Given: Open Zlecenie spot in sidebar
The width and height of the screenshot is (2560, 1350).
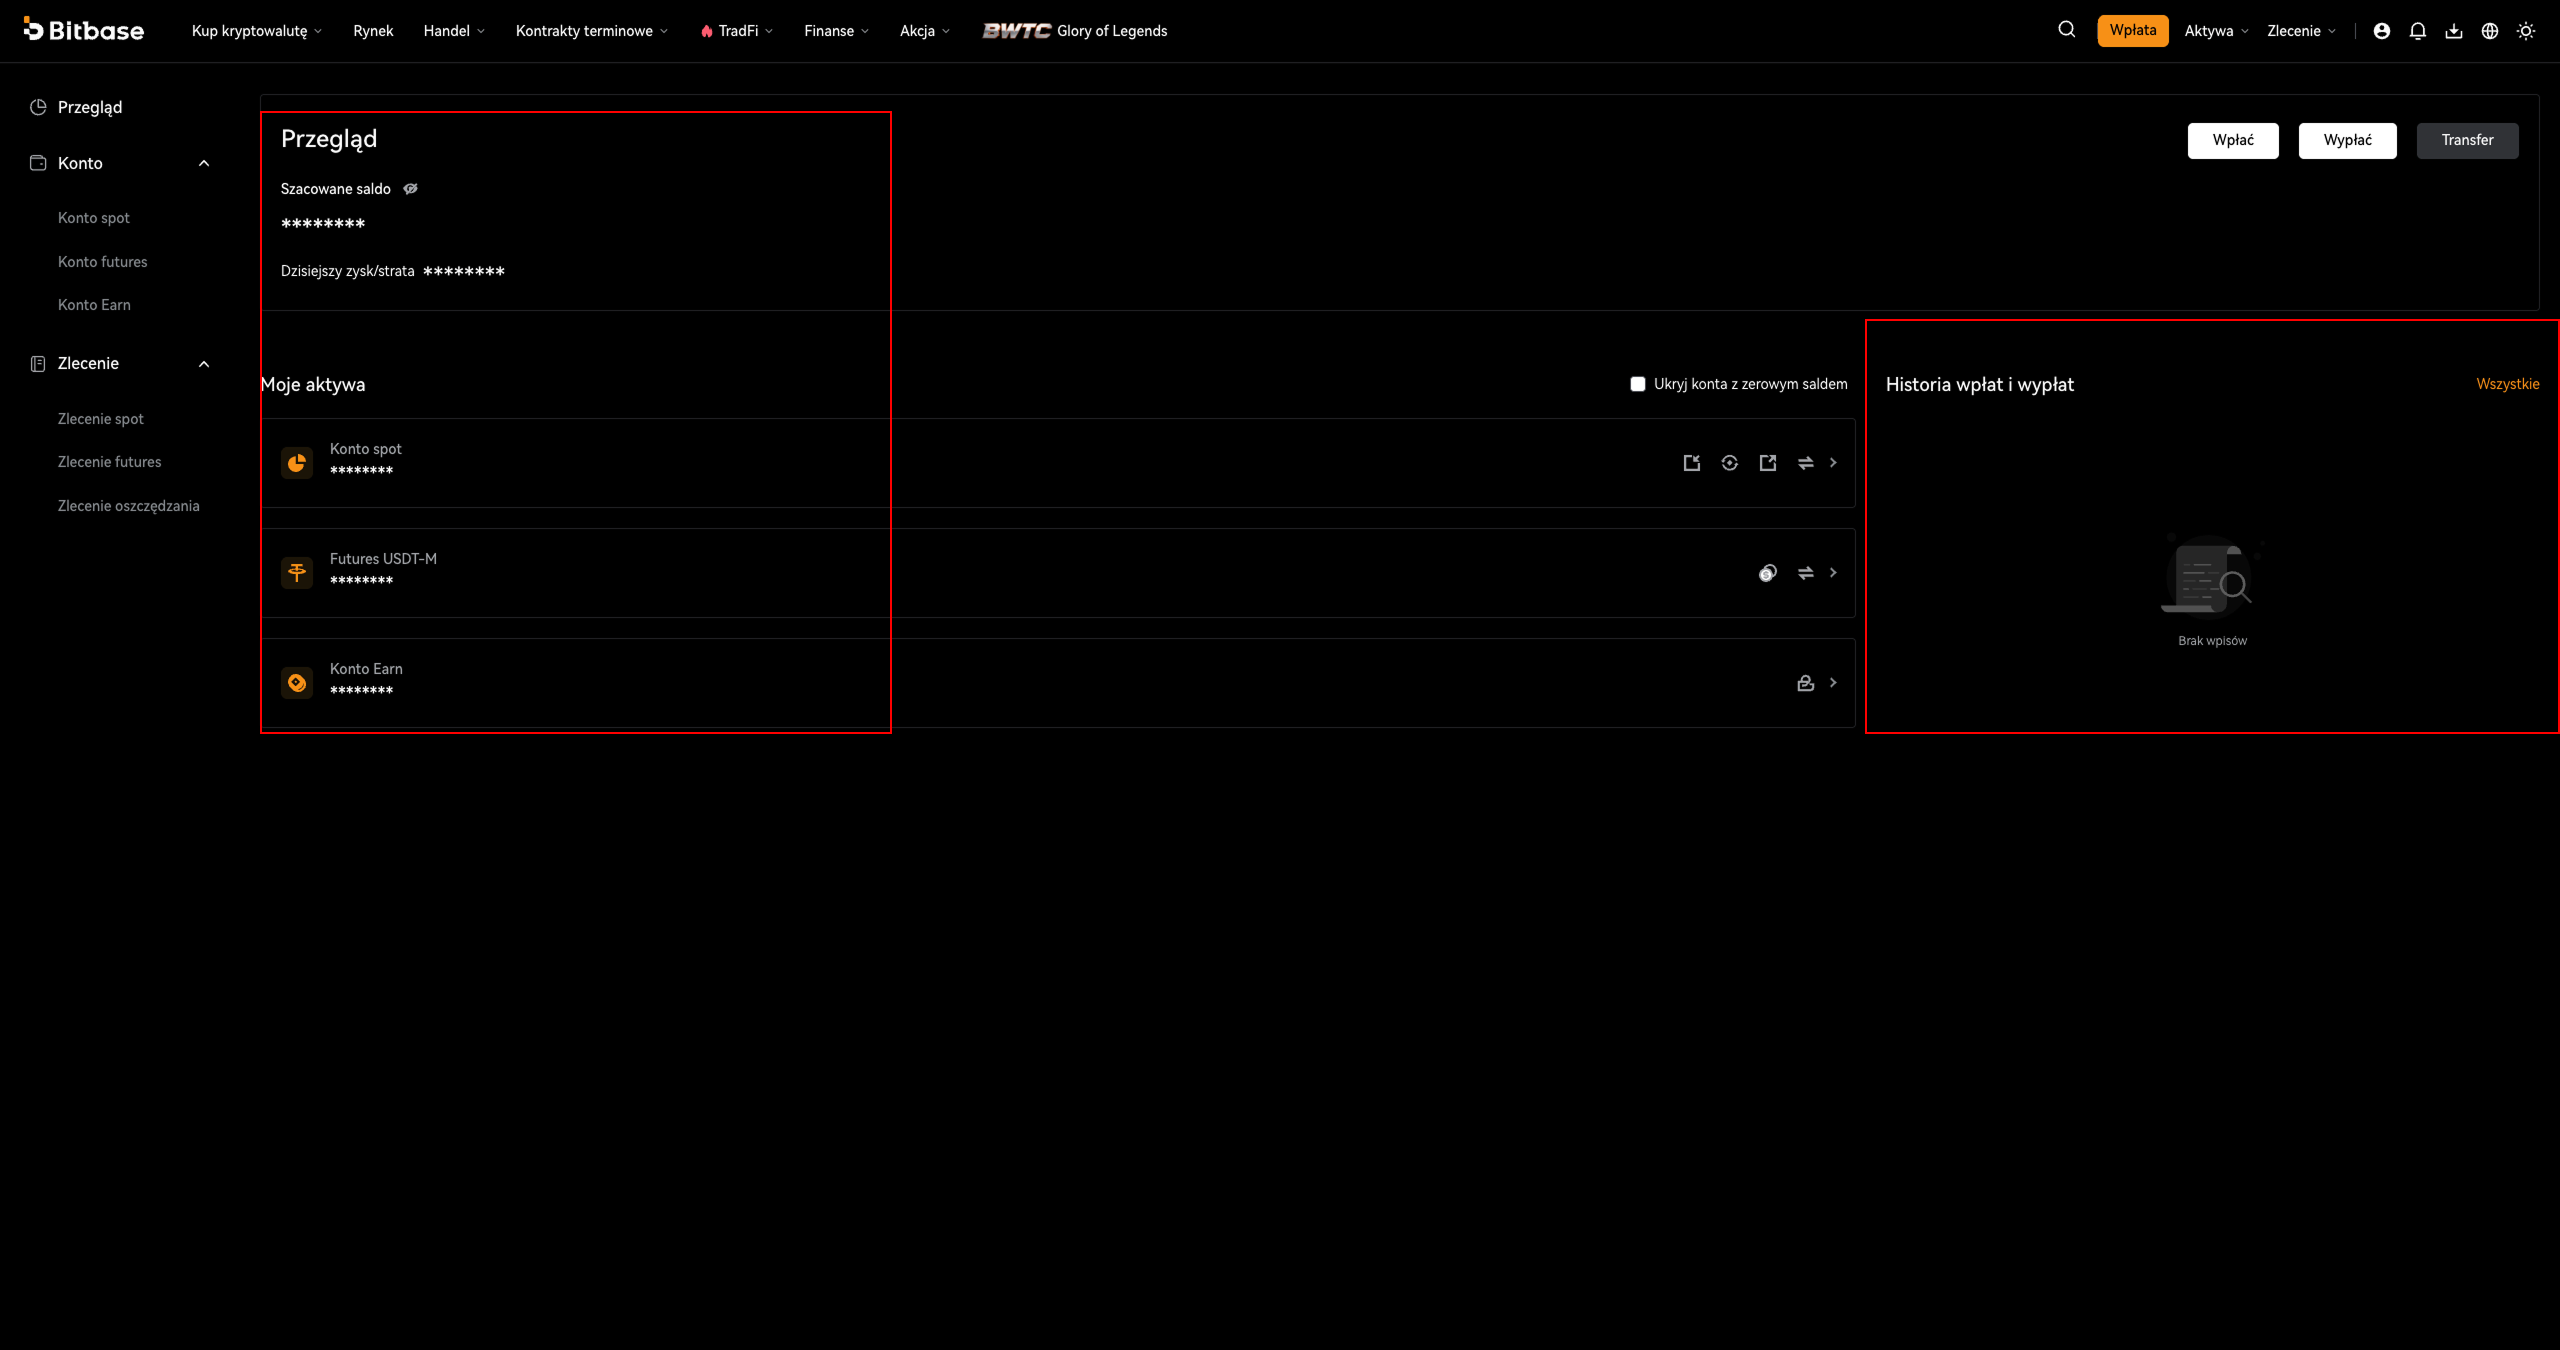Looking at the screenshot, I should [x=101, y=419].
